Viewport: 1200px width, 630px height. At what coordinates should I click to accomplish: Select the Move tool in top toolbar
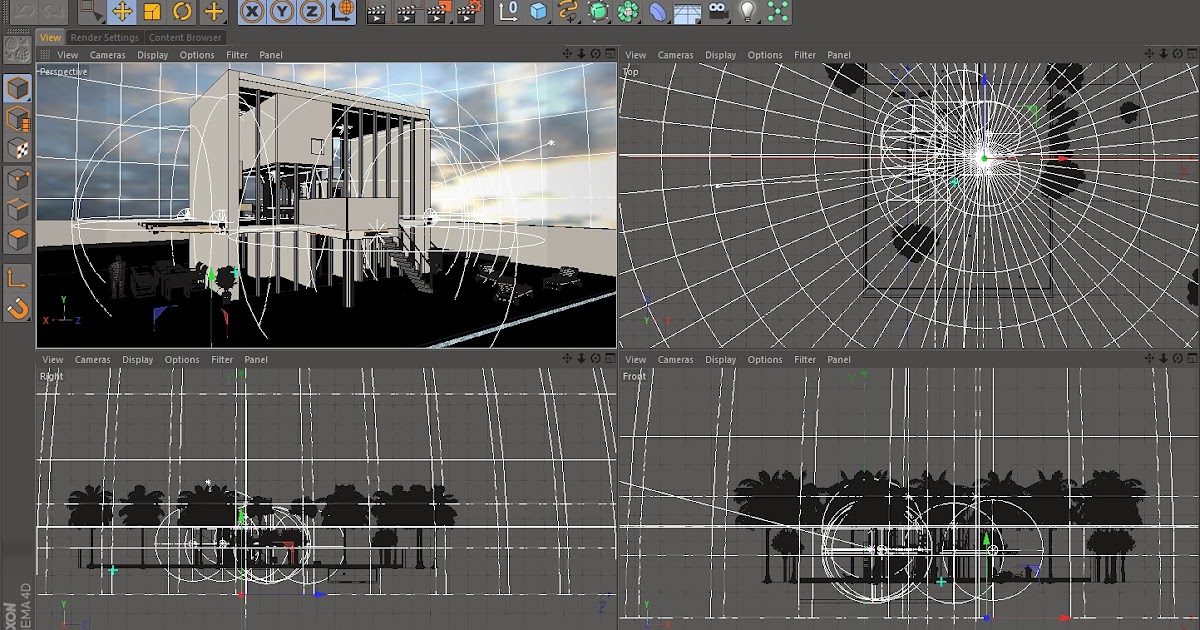[x=122, y=12]
